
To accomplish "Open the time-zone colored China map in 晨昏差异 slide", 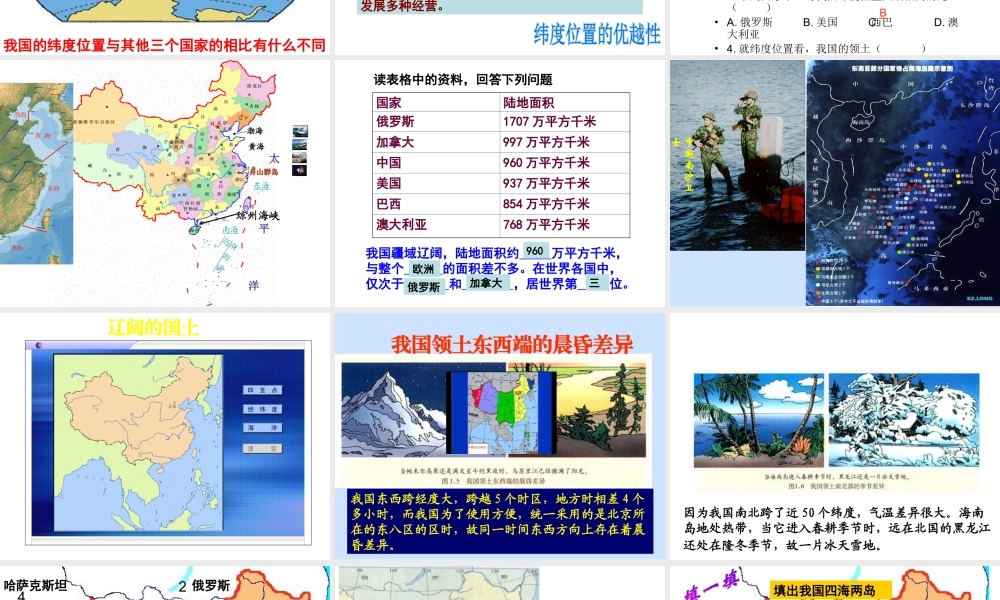I will tap(501, 413).
